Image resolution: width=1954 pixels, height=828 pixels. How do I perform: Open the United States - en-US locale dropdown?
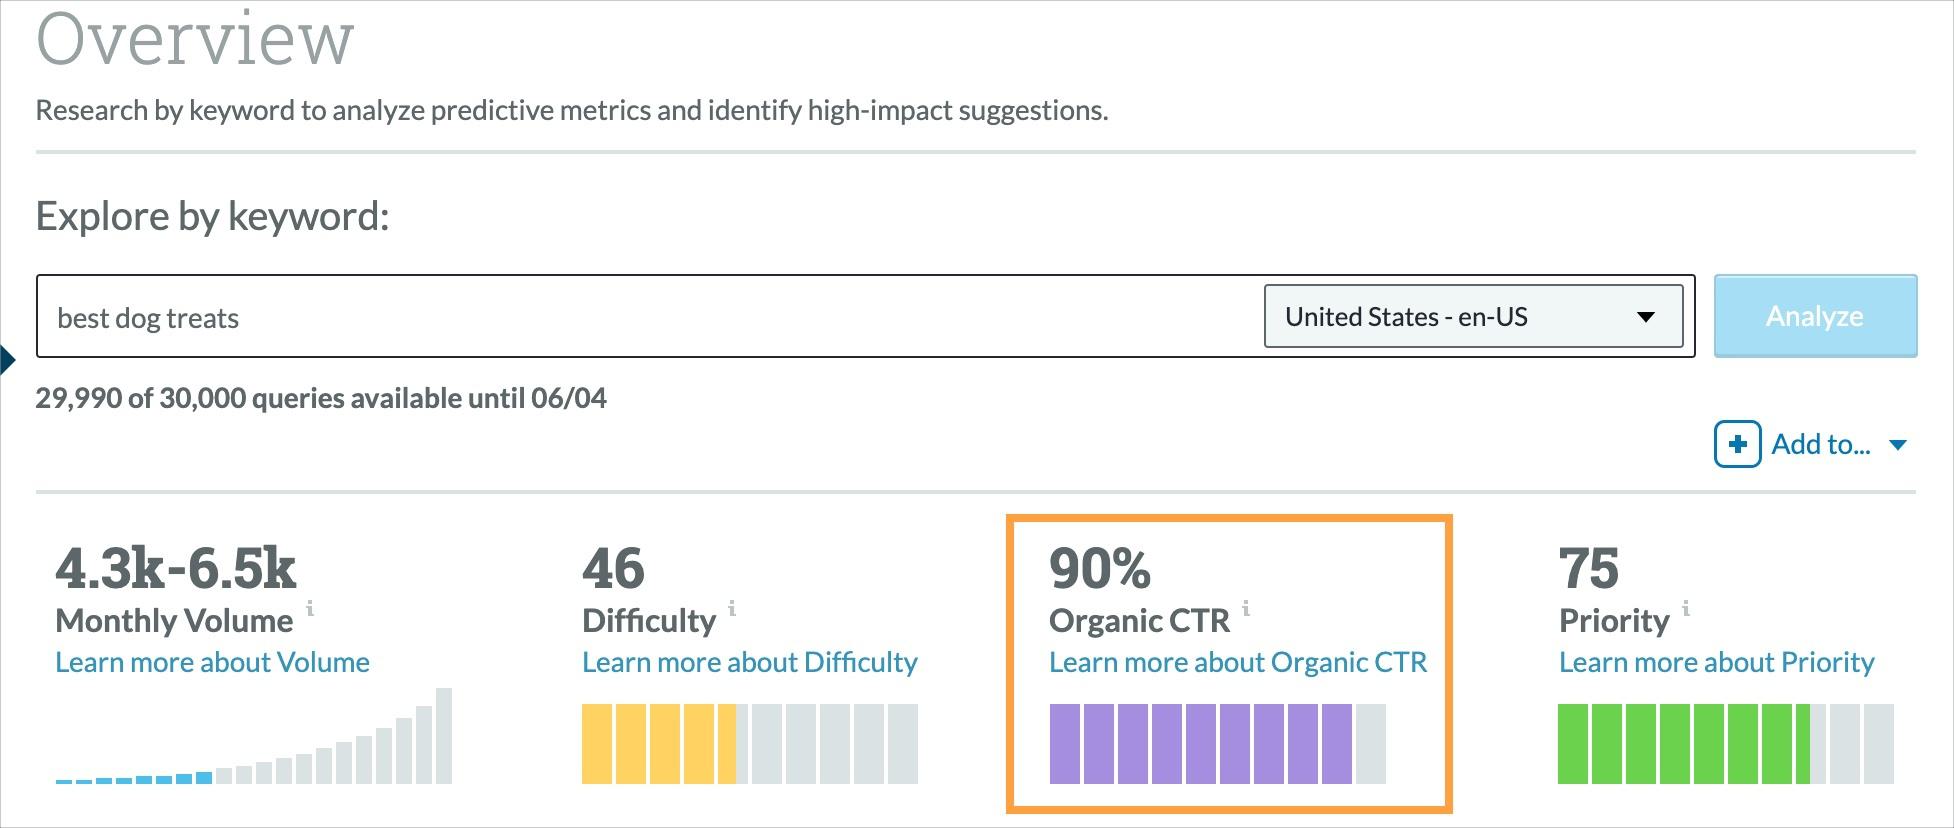click(1473, 316)
